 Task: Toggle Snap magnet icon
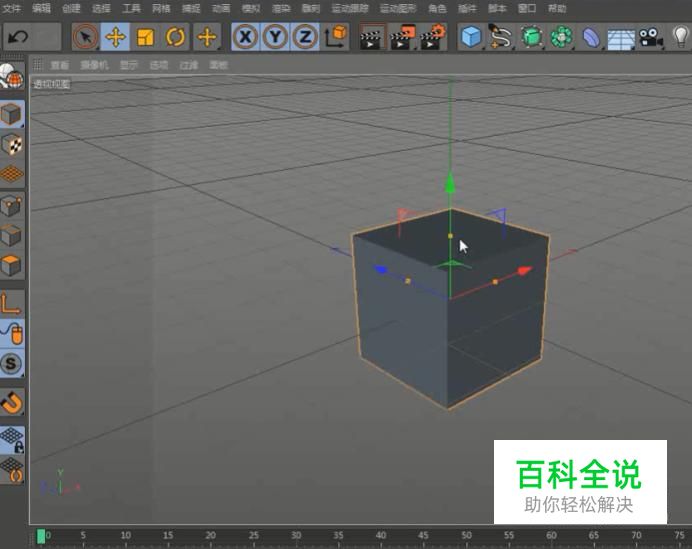pos(12,402)
